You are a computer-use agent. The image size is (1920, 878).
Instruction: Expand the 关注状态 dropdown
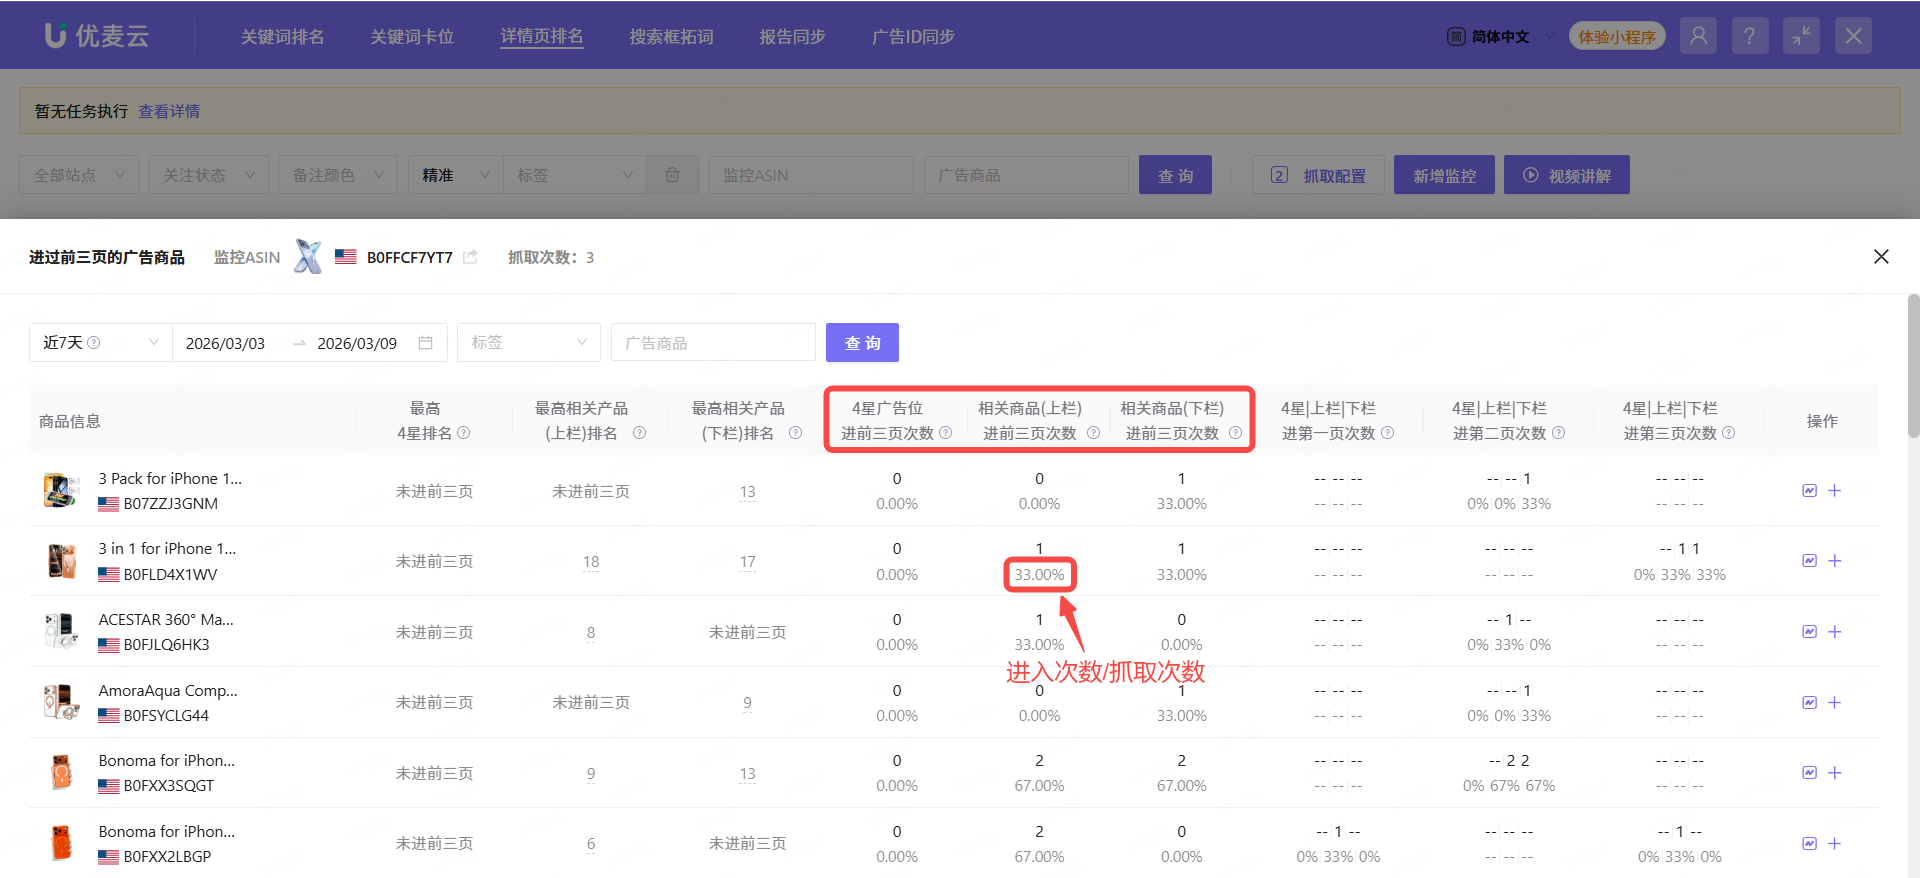[x=209, y=175]
